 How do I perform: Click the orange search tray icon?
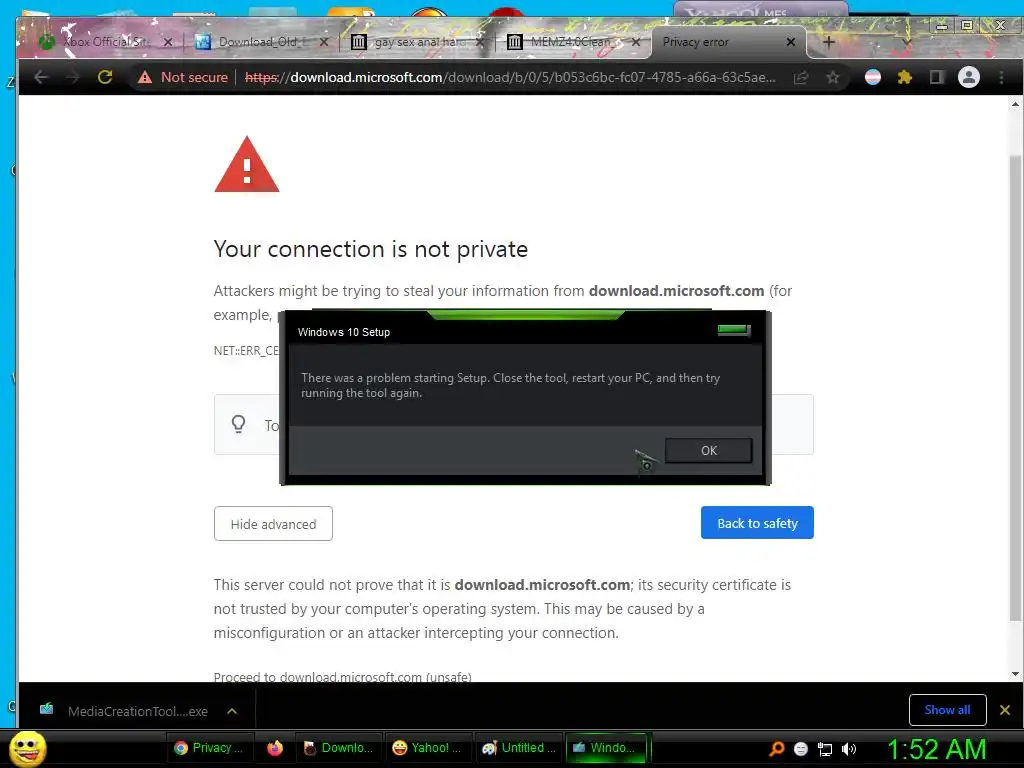[776, 749]
